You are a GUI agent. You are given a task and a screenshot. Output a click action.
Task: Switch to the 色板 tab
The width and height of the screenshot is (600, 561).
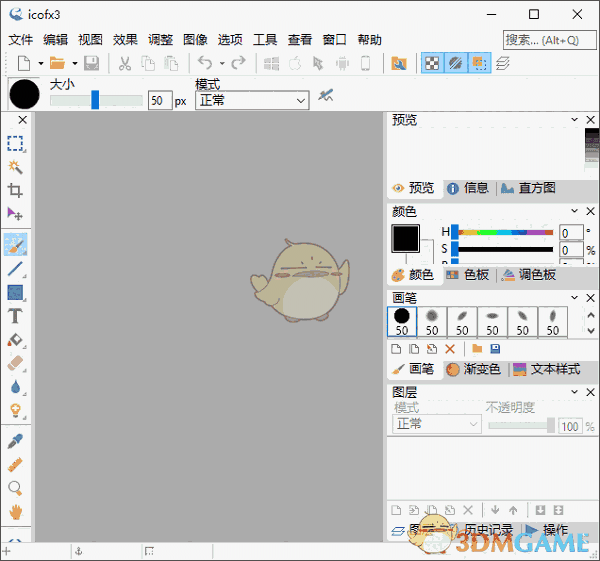[469, 275]
